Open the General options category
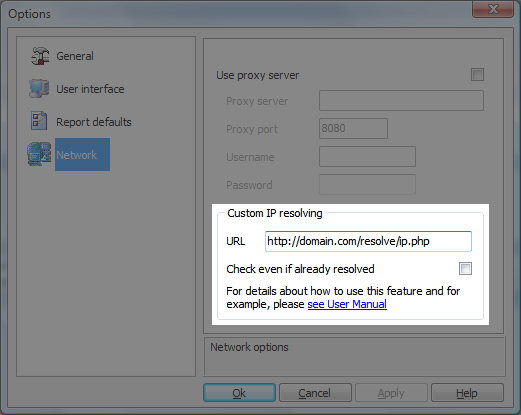This screenshot has width=521, height=415. [75, 56]
